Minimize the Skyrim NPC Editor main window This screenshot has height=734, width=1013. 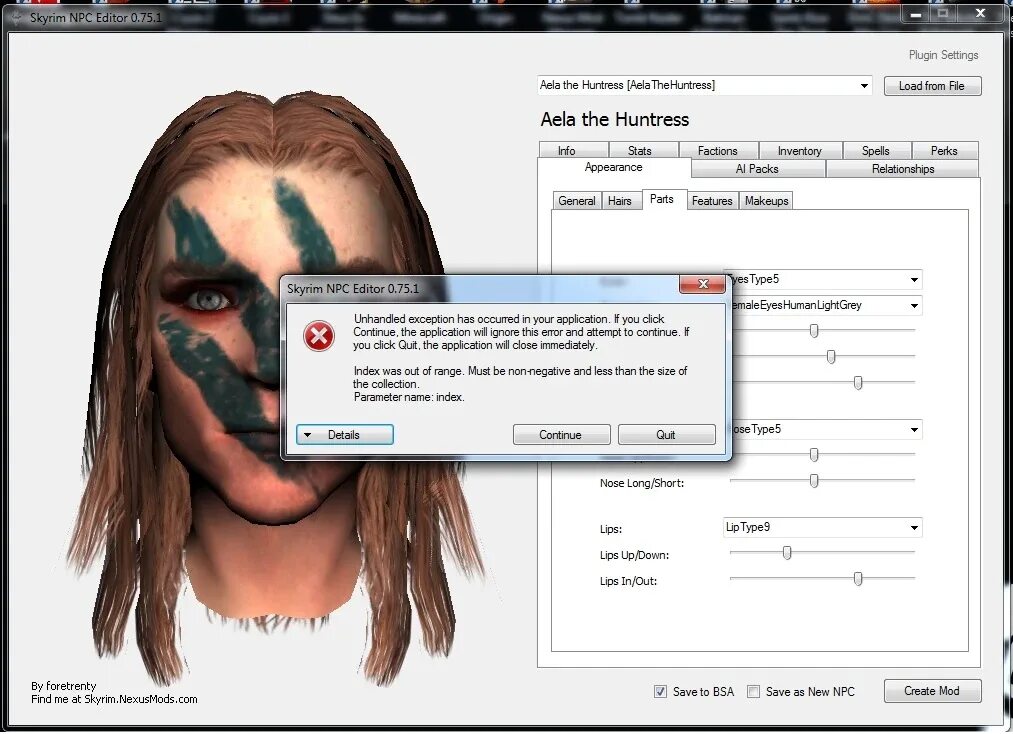pos(915,14)
